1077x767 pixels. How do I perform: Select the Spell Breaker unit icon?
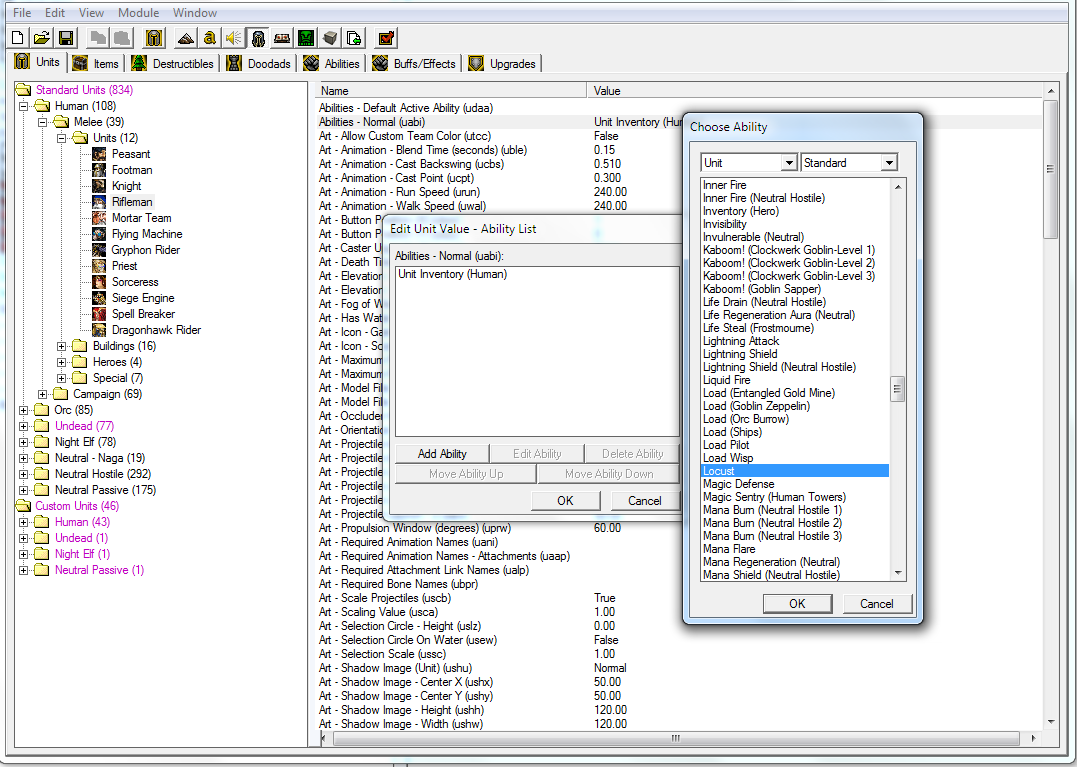pos(100,314)
